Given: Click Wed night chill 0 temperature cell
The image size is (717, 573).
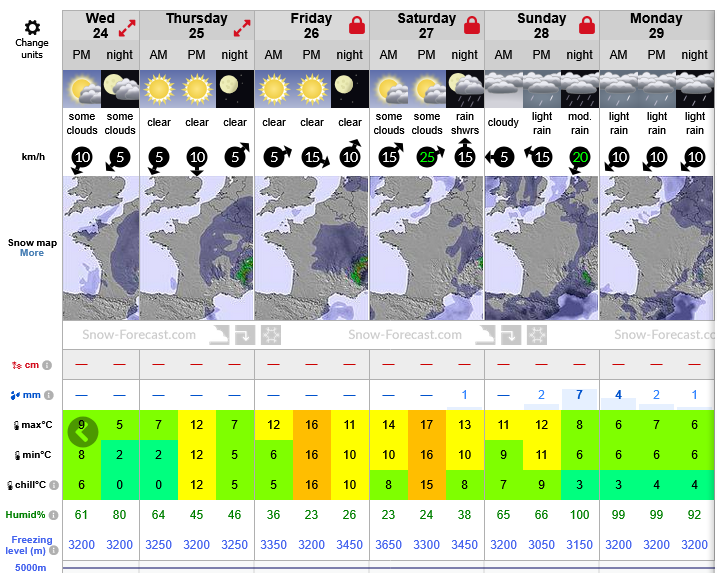Looking at the screenshot, I should (120, 485).
